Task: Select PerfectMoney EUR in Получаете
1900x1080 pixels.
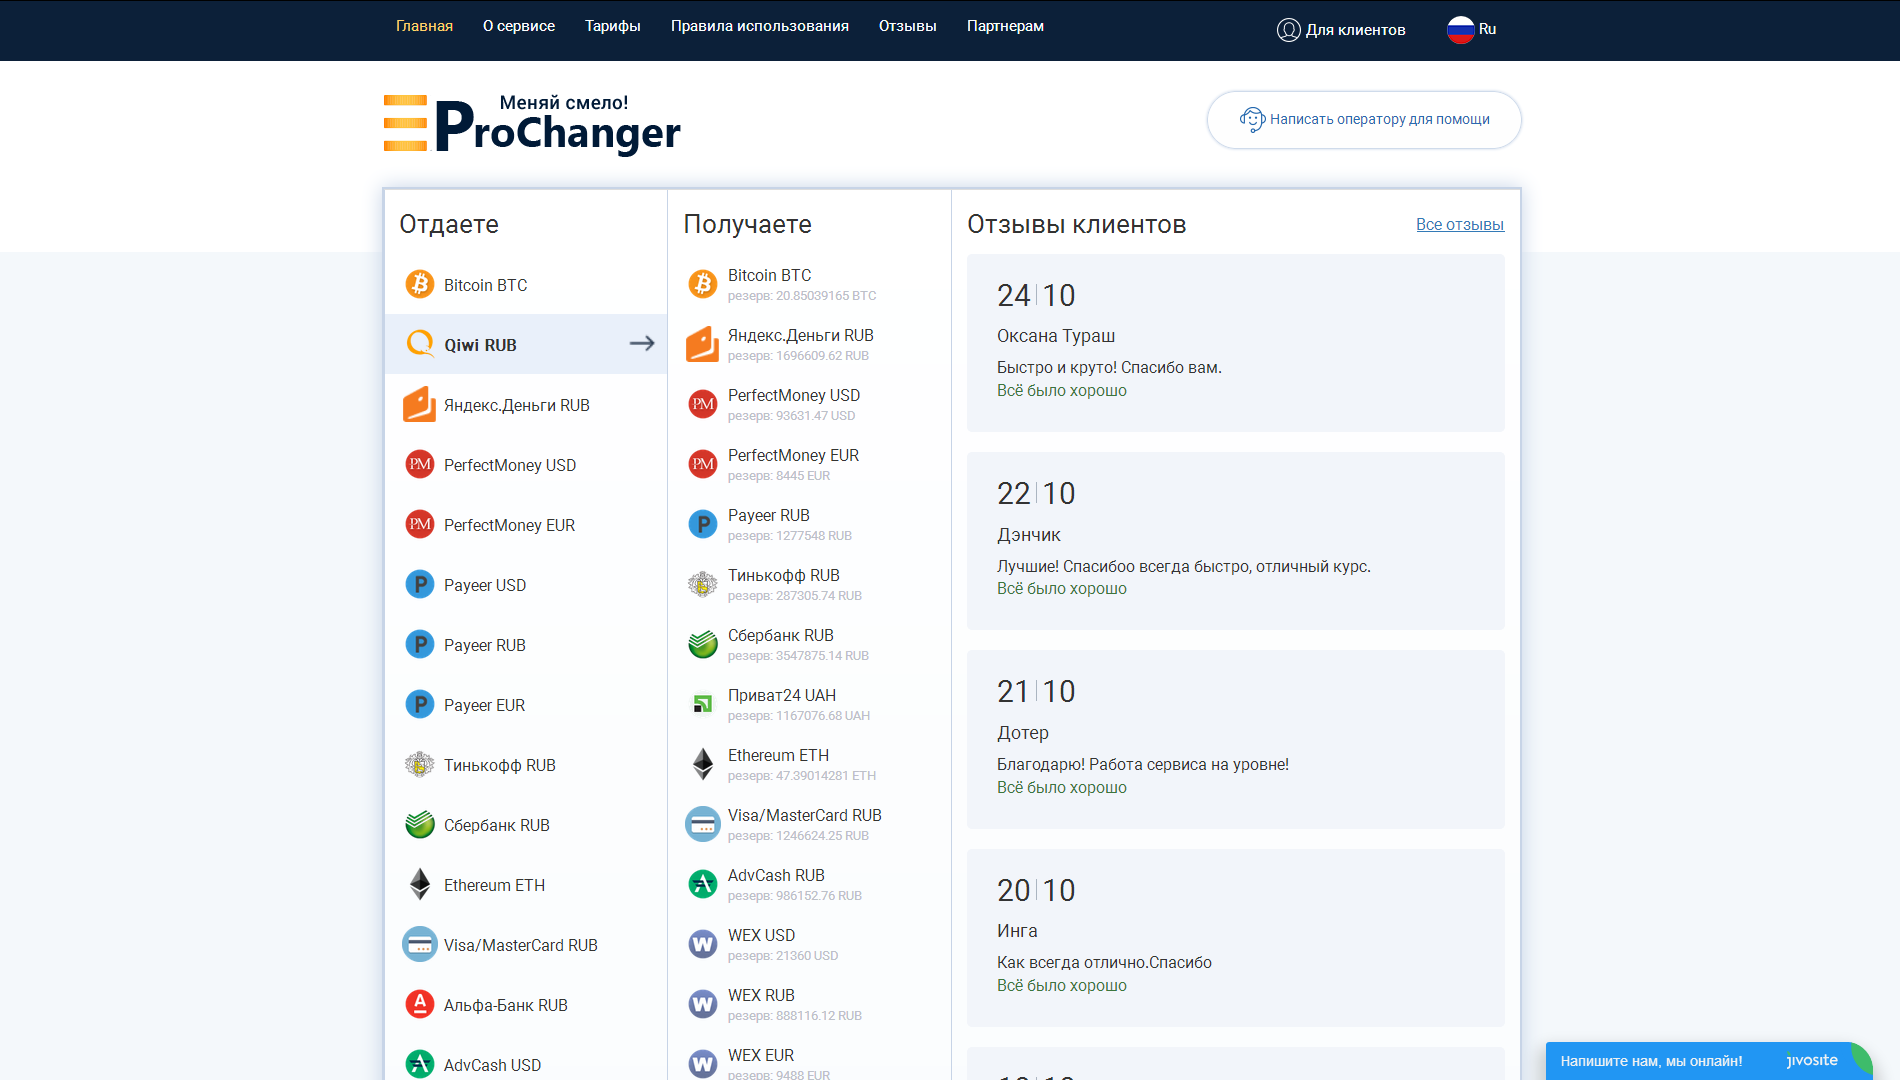Action: pos(808,464)
